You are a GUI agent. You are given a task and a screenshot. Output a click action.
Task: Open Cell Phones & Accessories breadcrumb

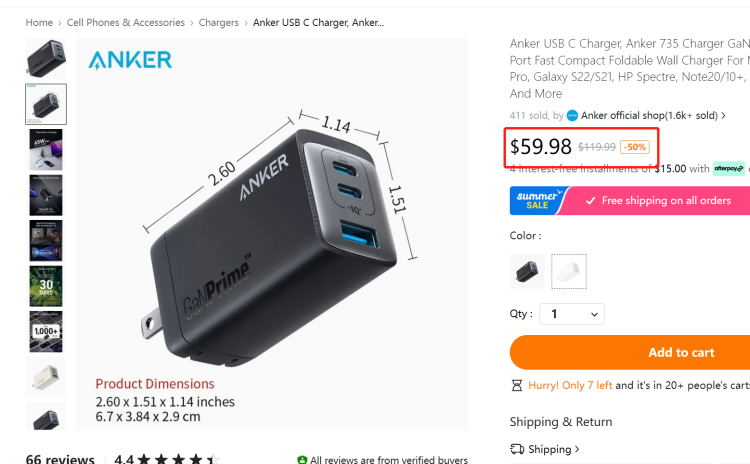coord(126,22)
